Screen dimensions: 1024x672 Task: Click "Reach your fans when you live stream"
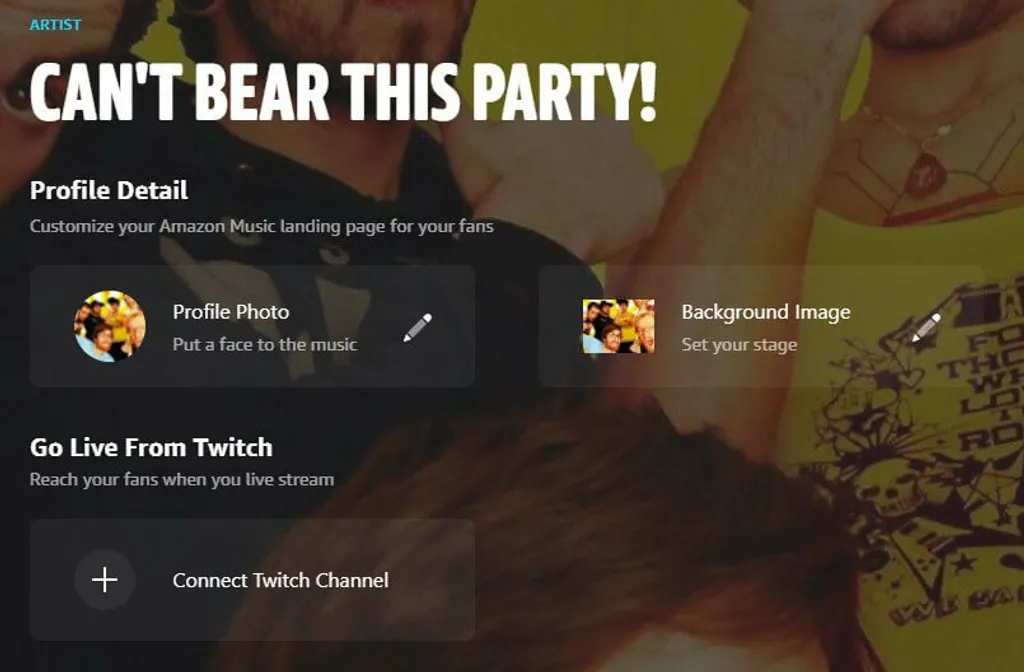point(182,479)
